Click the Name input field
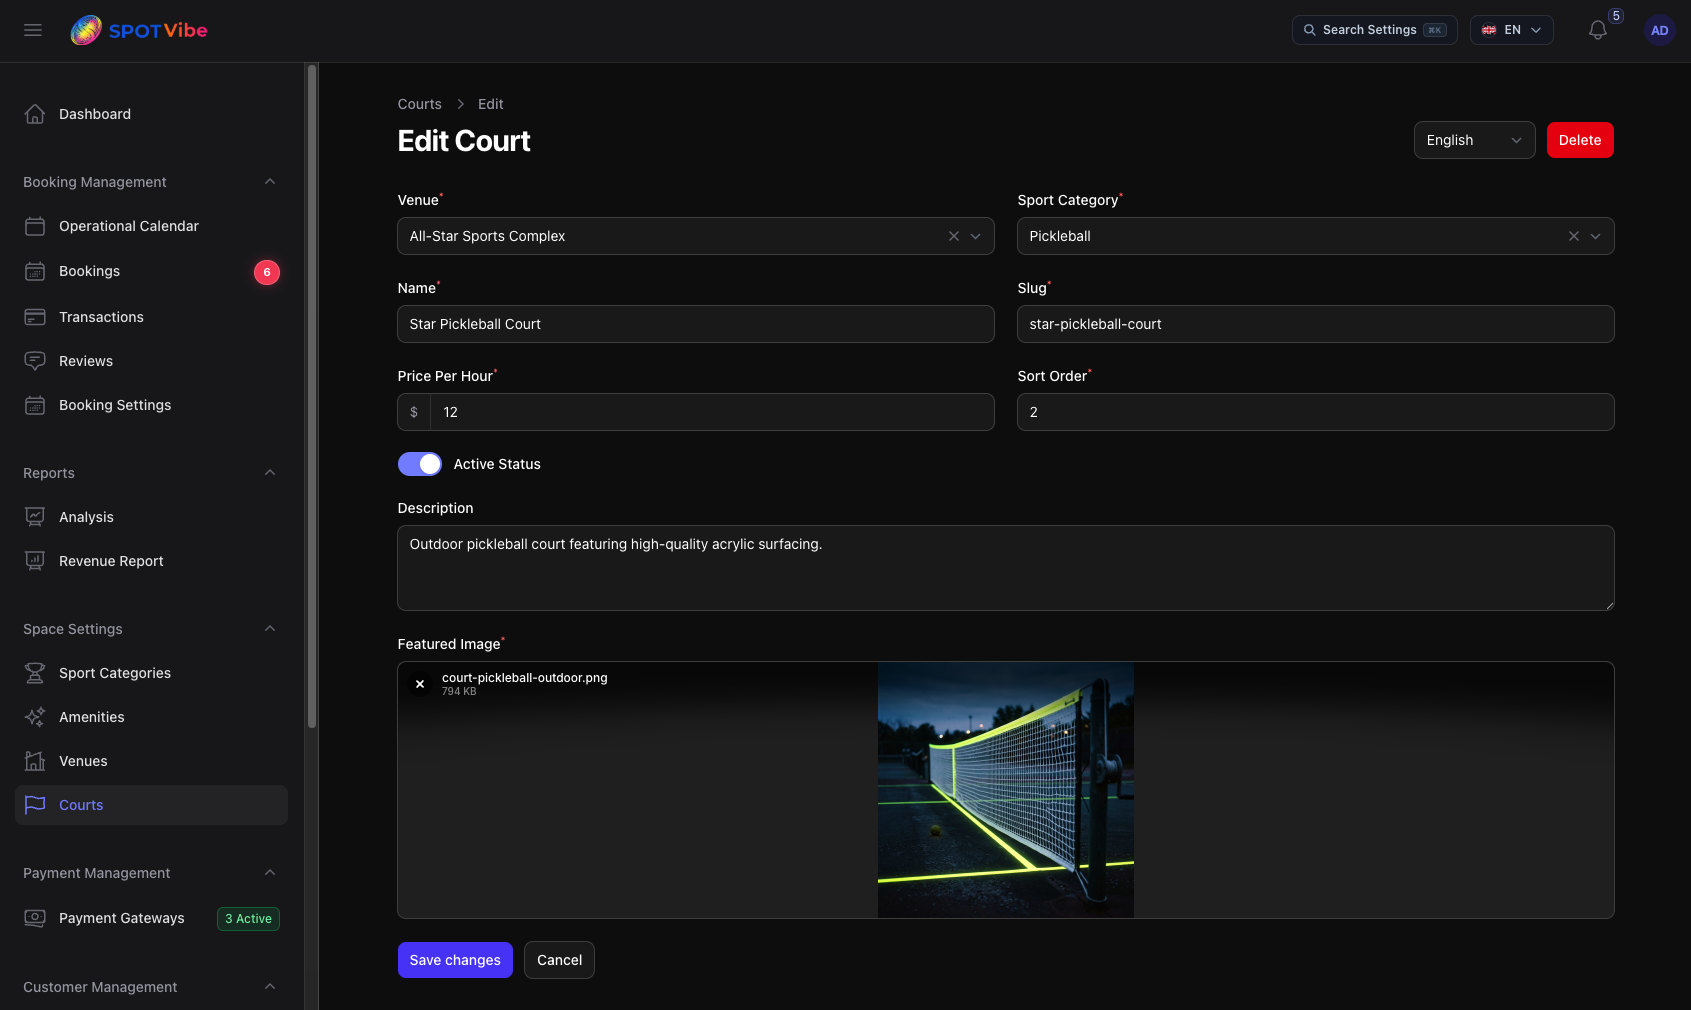1691x1010 pixels. (696, 324)
